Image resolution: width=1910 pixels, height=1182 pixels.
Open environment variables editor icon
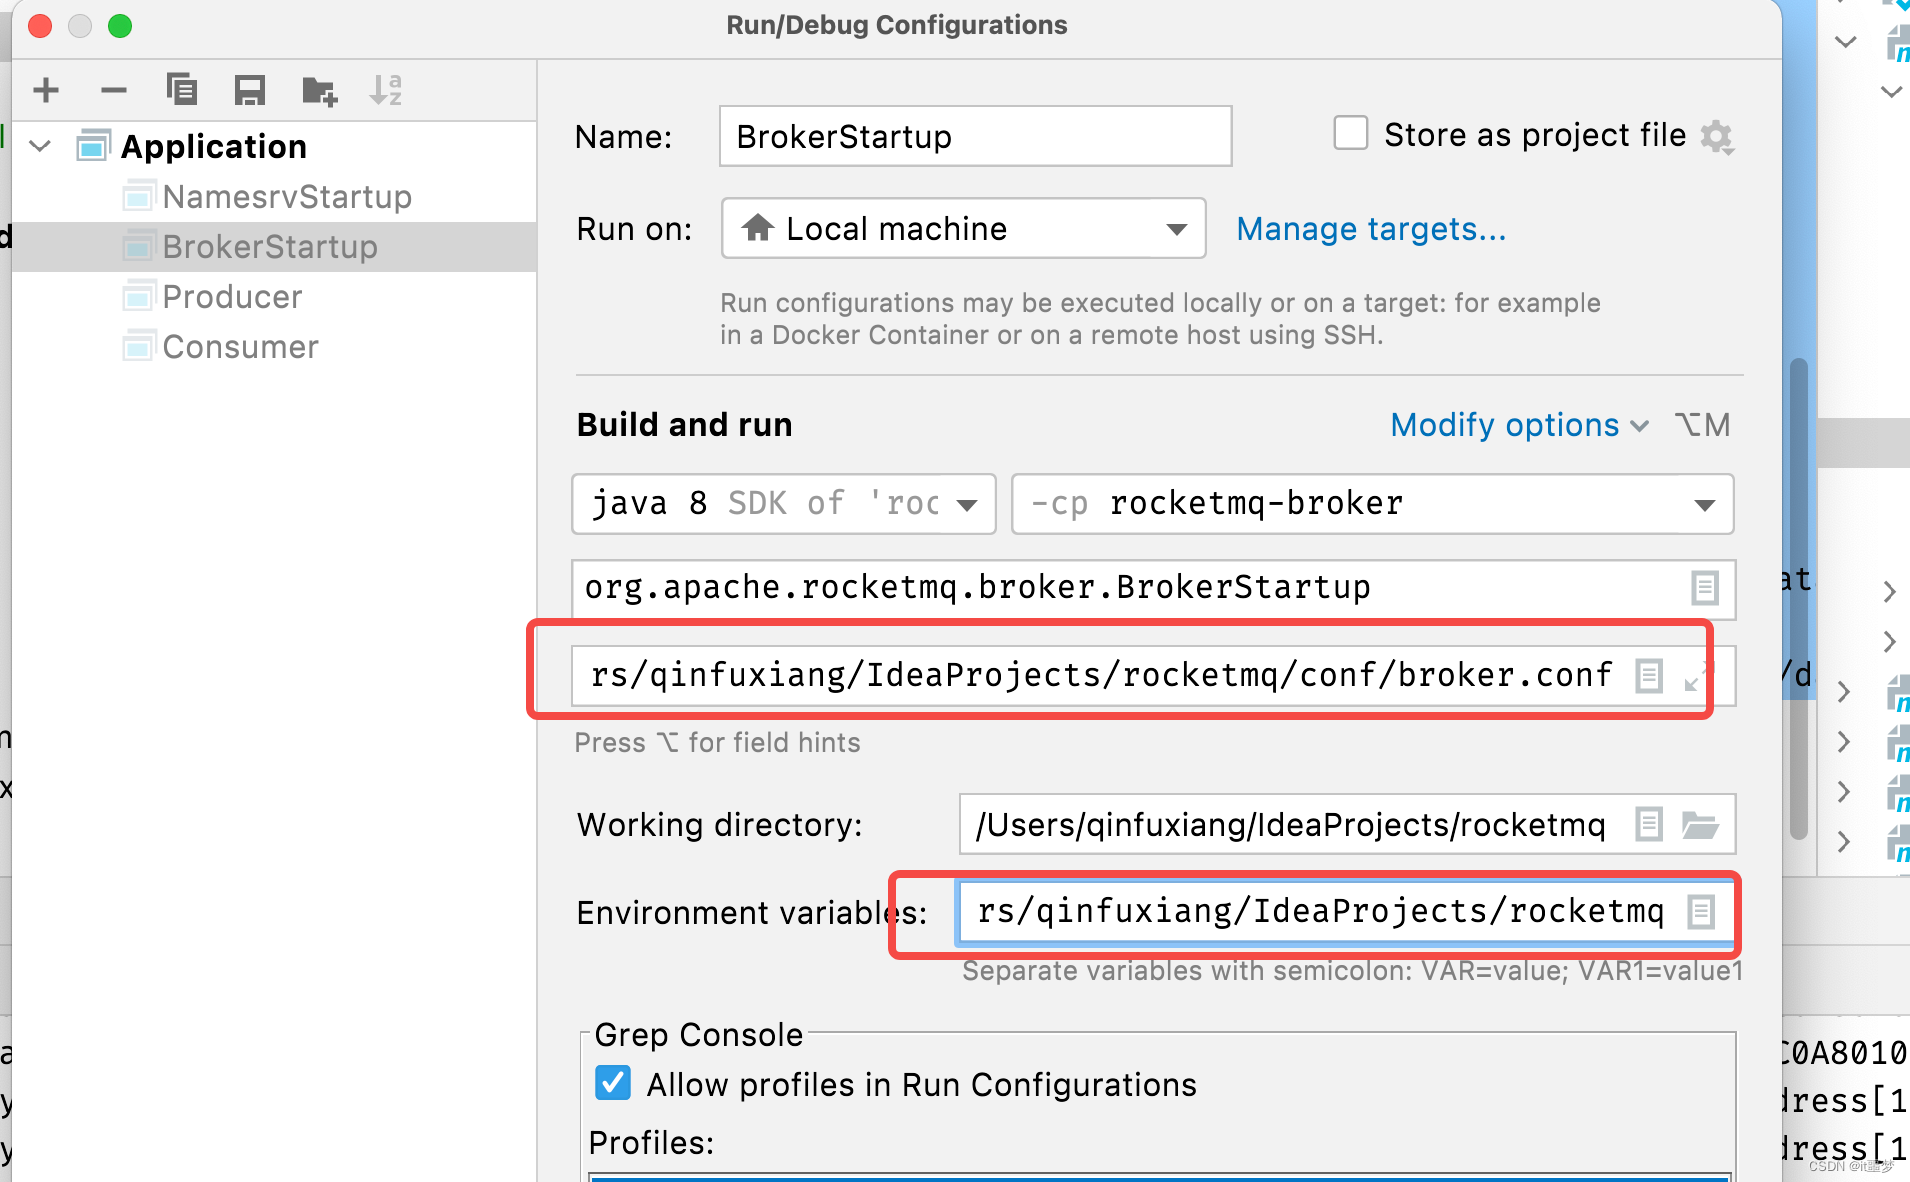coord(1701,912)
